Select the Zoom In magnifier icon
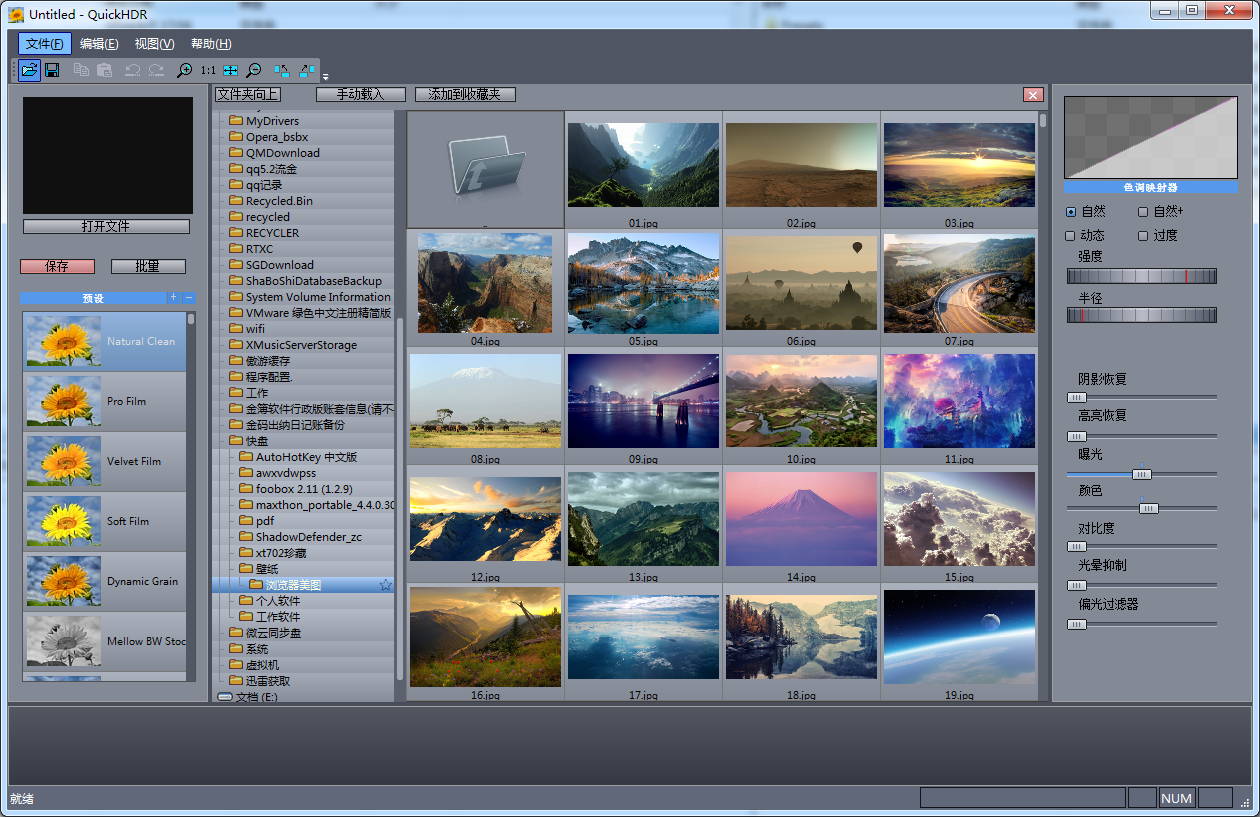Screen dimensions: 1260x817 point(184,70)
